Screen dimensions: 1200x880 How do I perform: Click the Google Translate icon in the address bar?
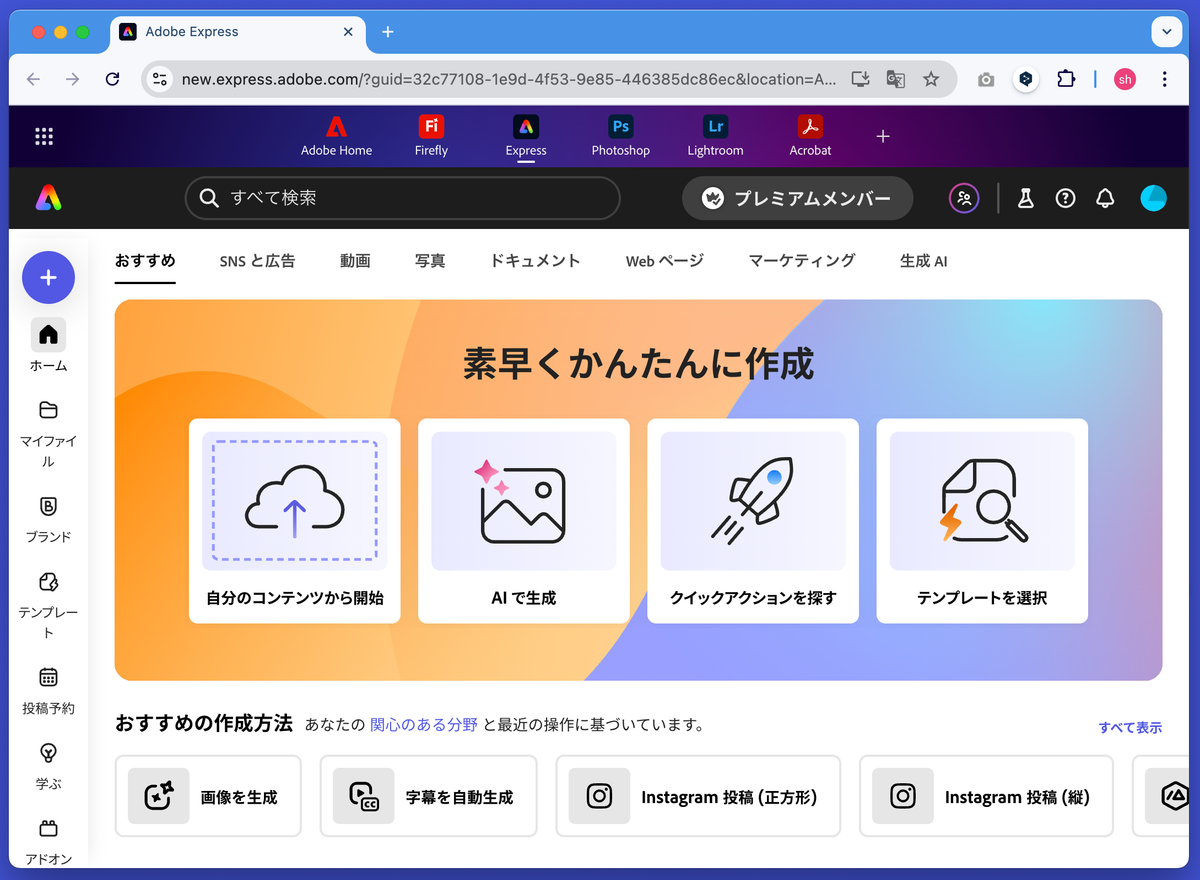pos(896,79)
